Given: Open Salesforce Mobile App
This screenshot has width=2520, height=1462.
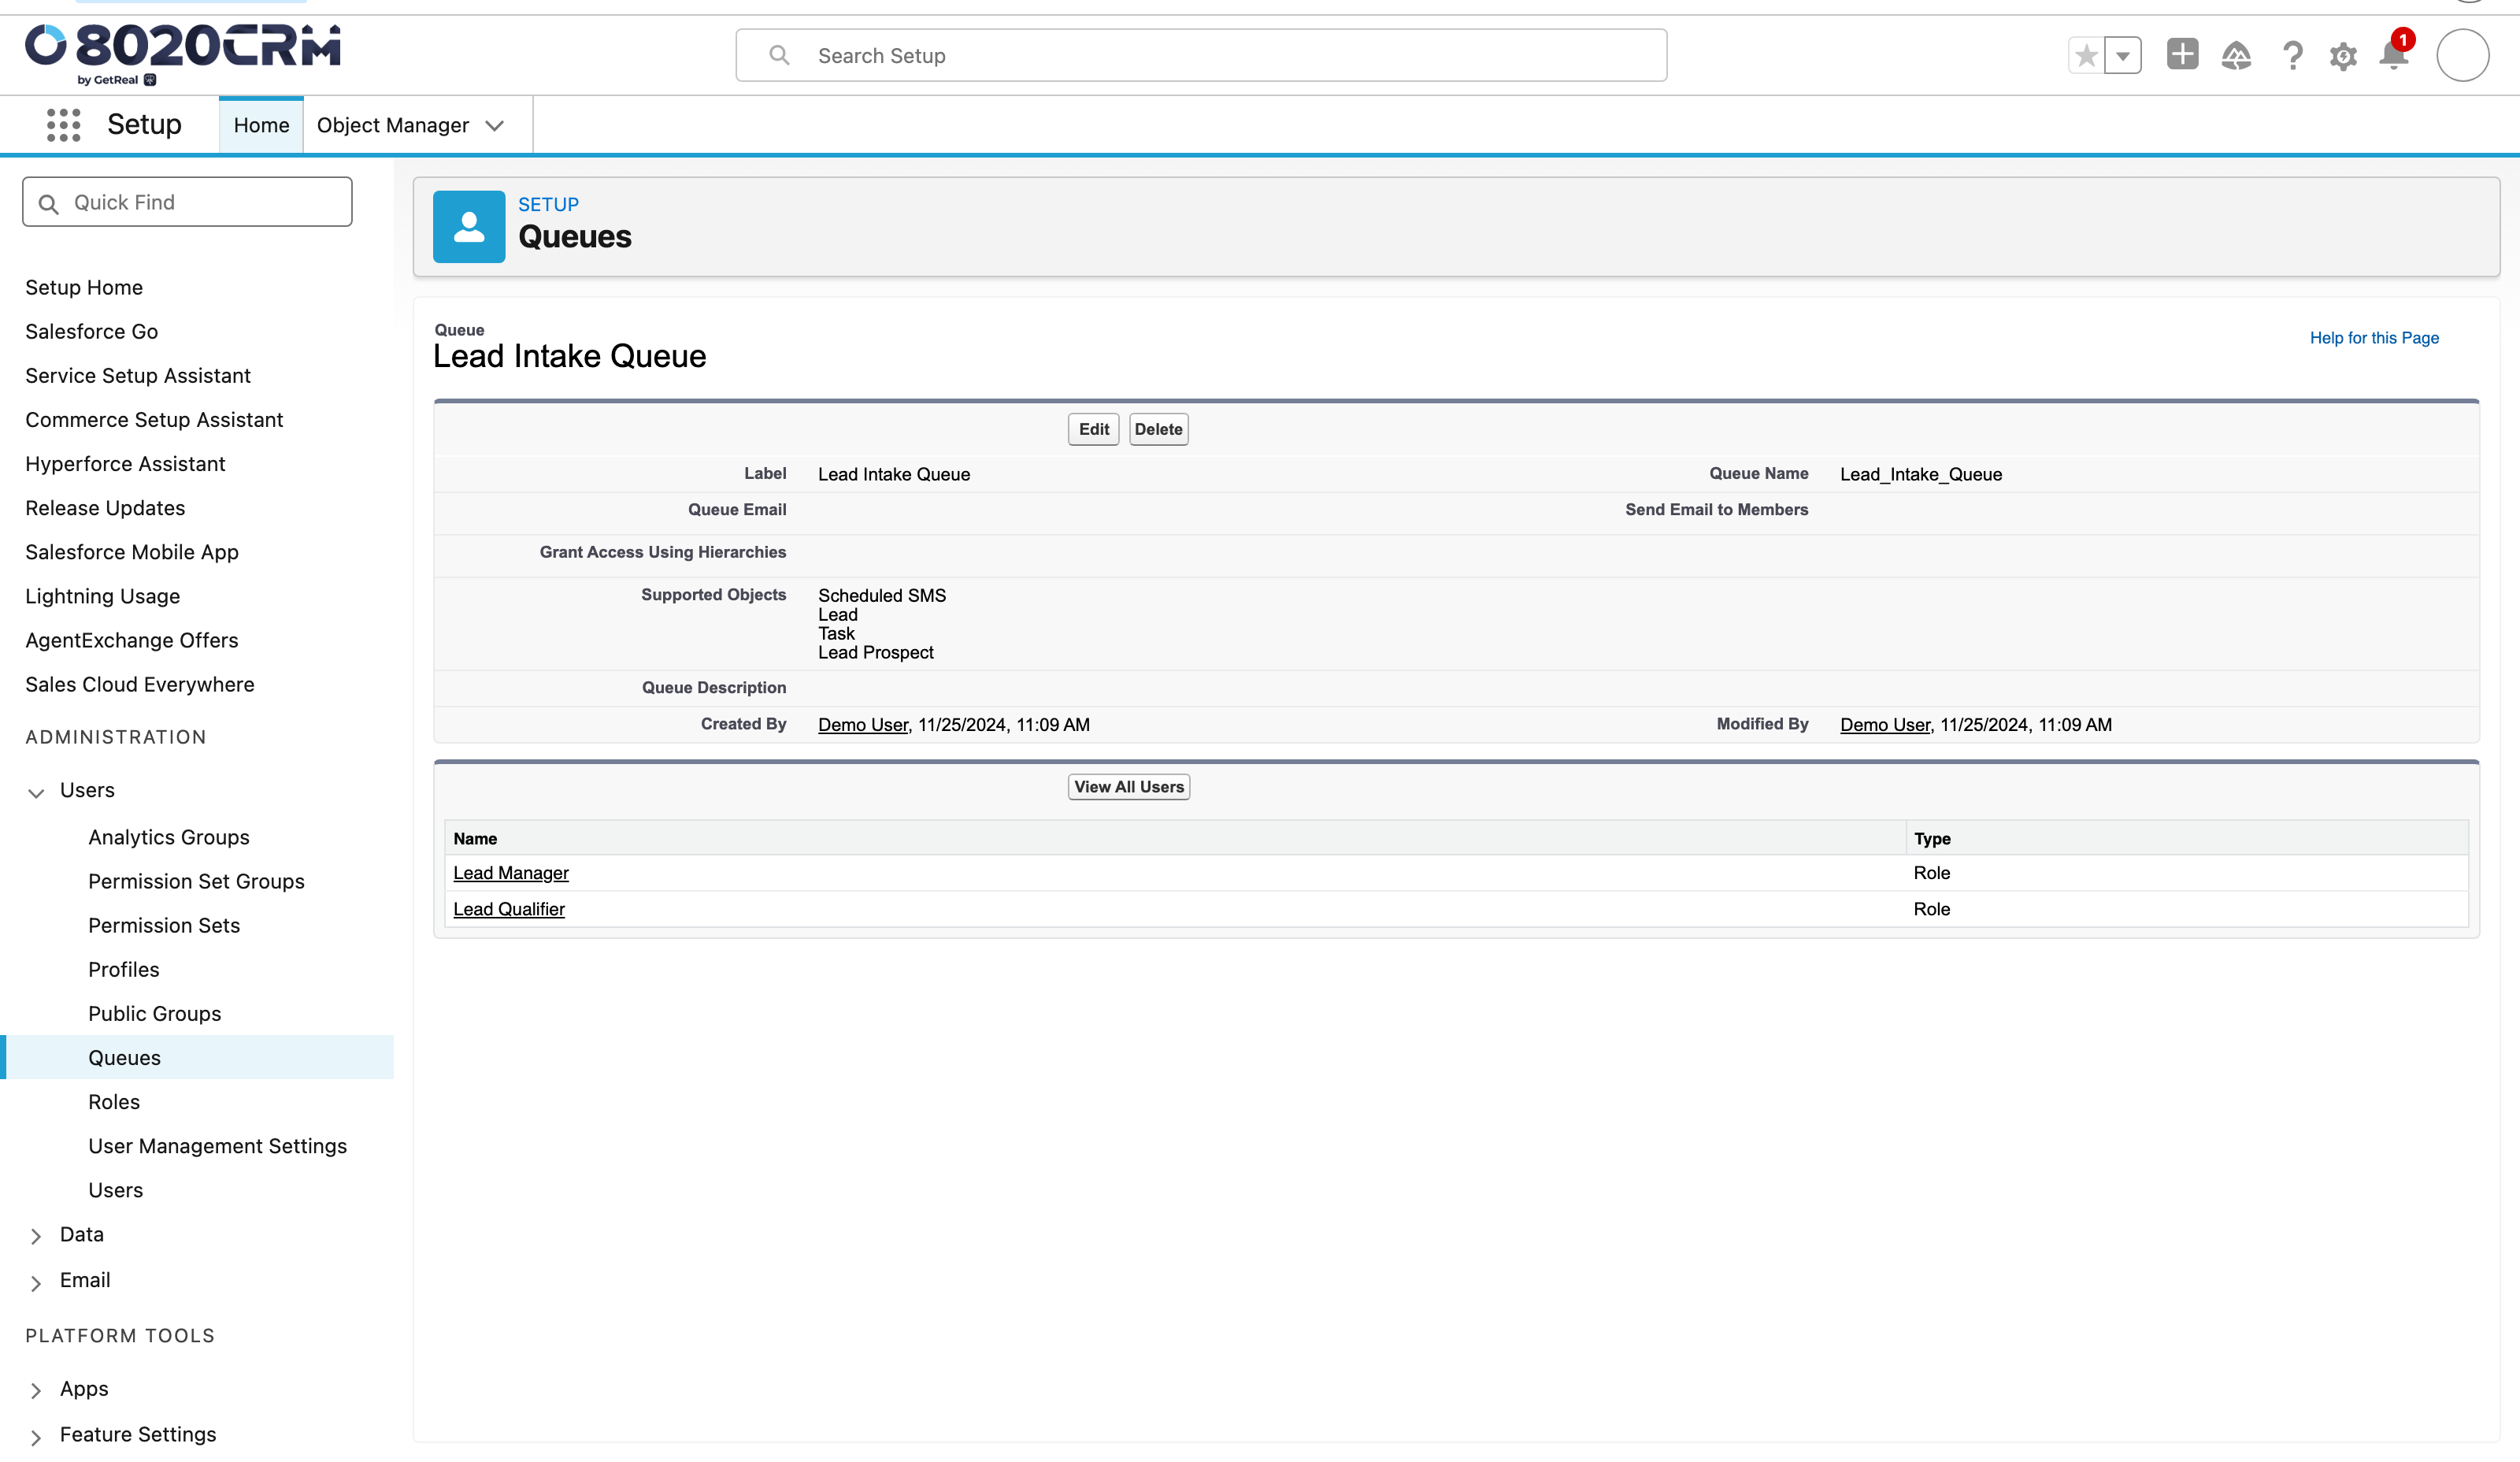Looking at the screenshot, I should coord(132,551).
